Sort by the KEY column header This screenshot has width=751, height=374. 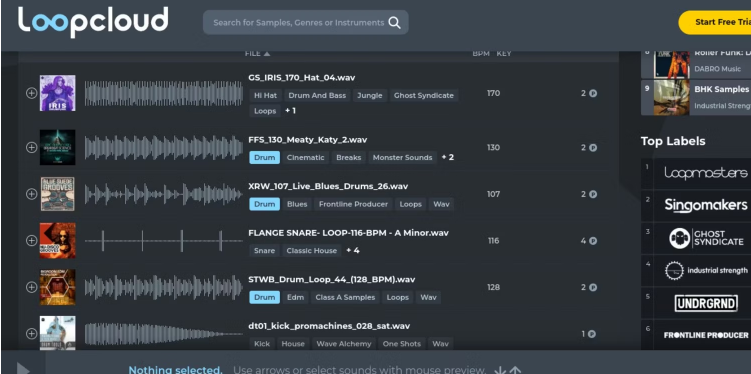[x=504, y=54]
